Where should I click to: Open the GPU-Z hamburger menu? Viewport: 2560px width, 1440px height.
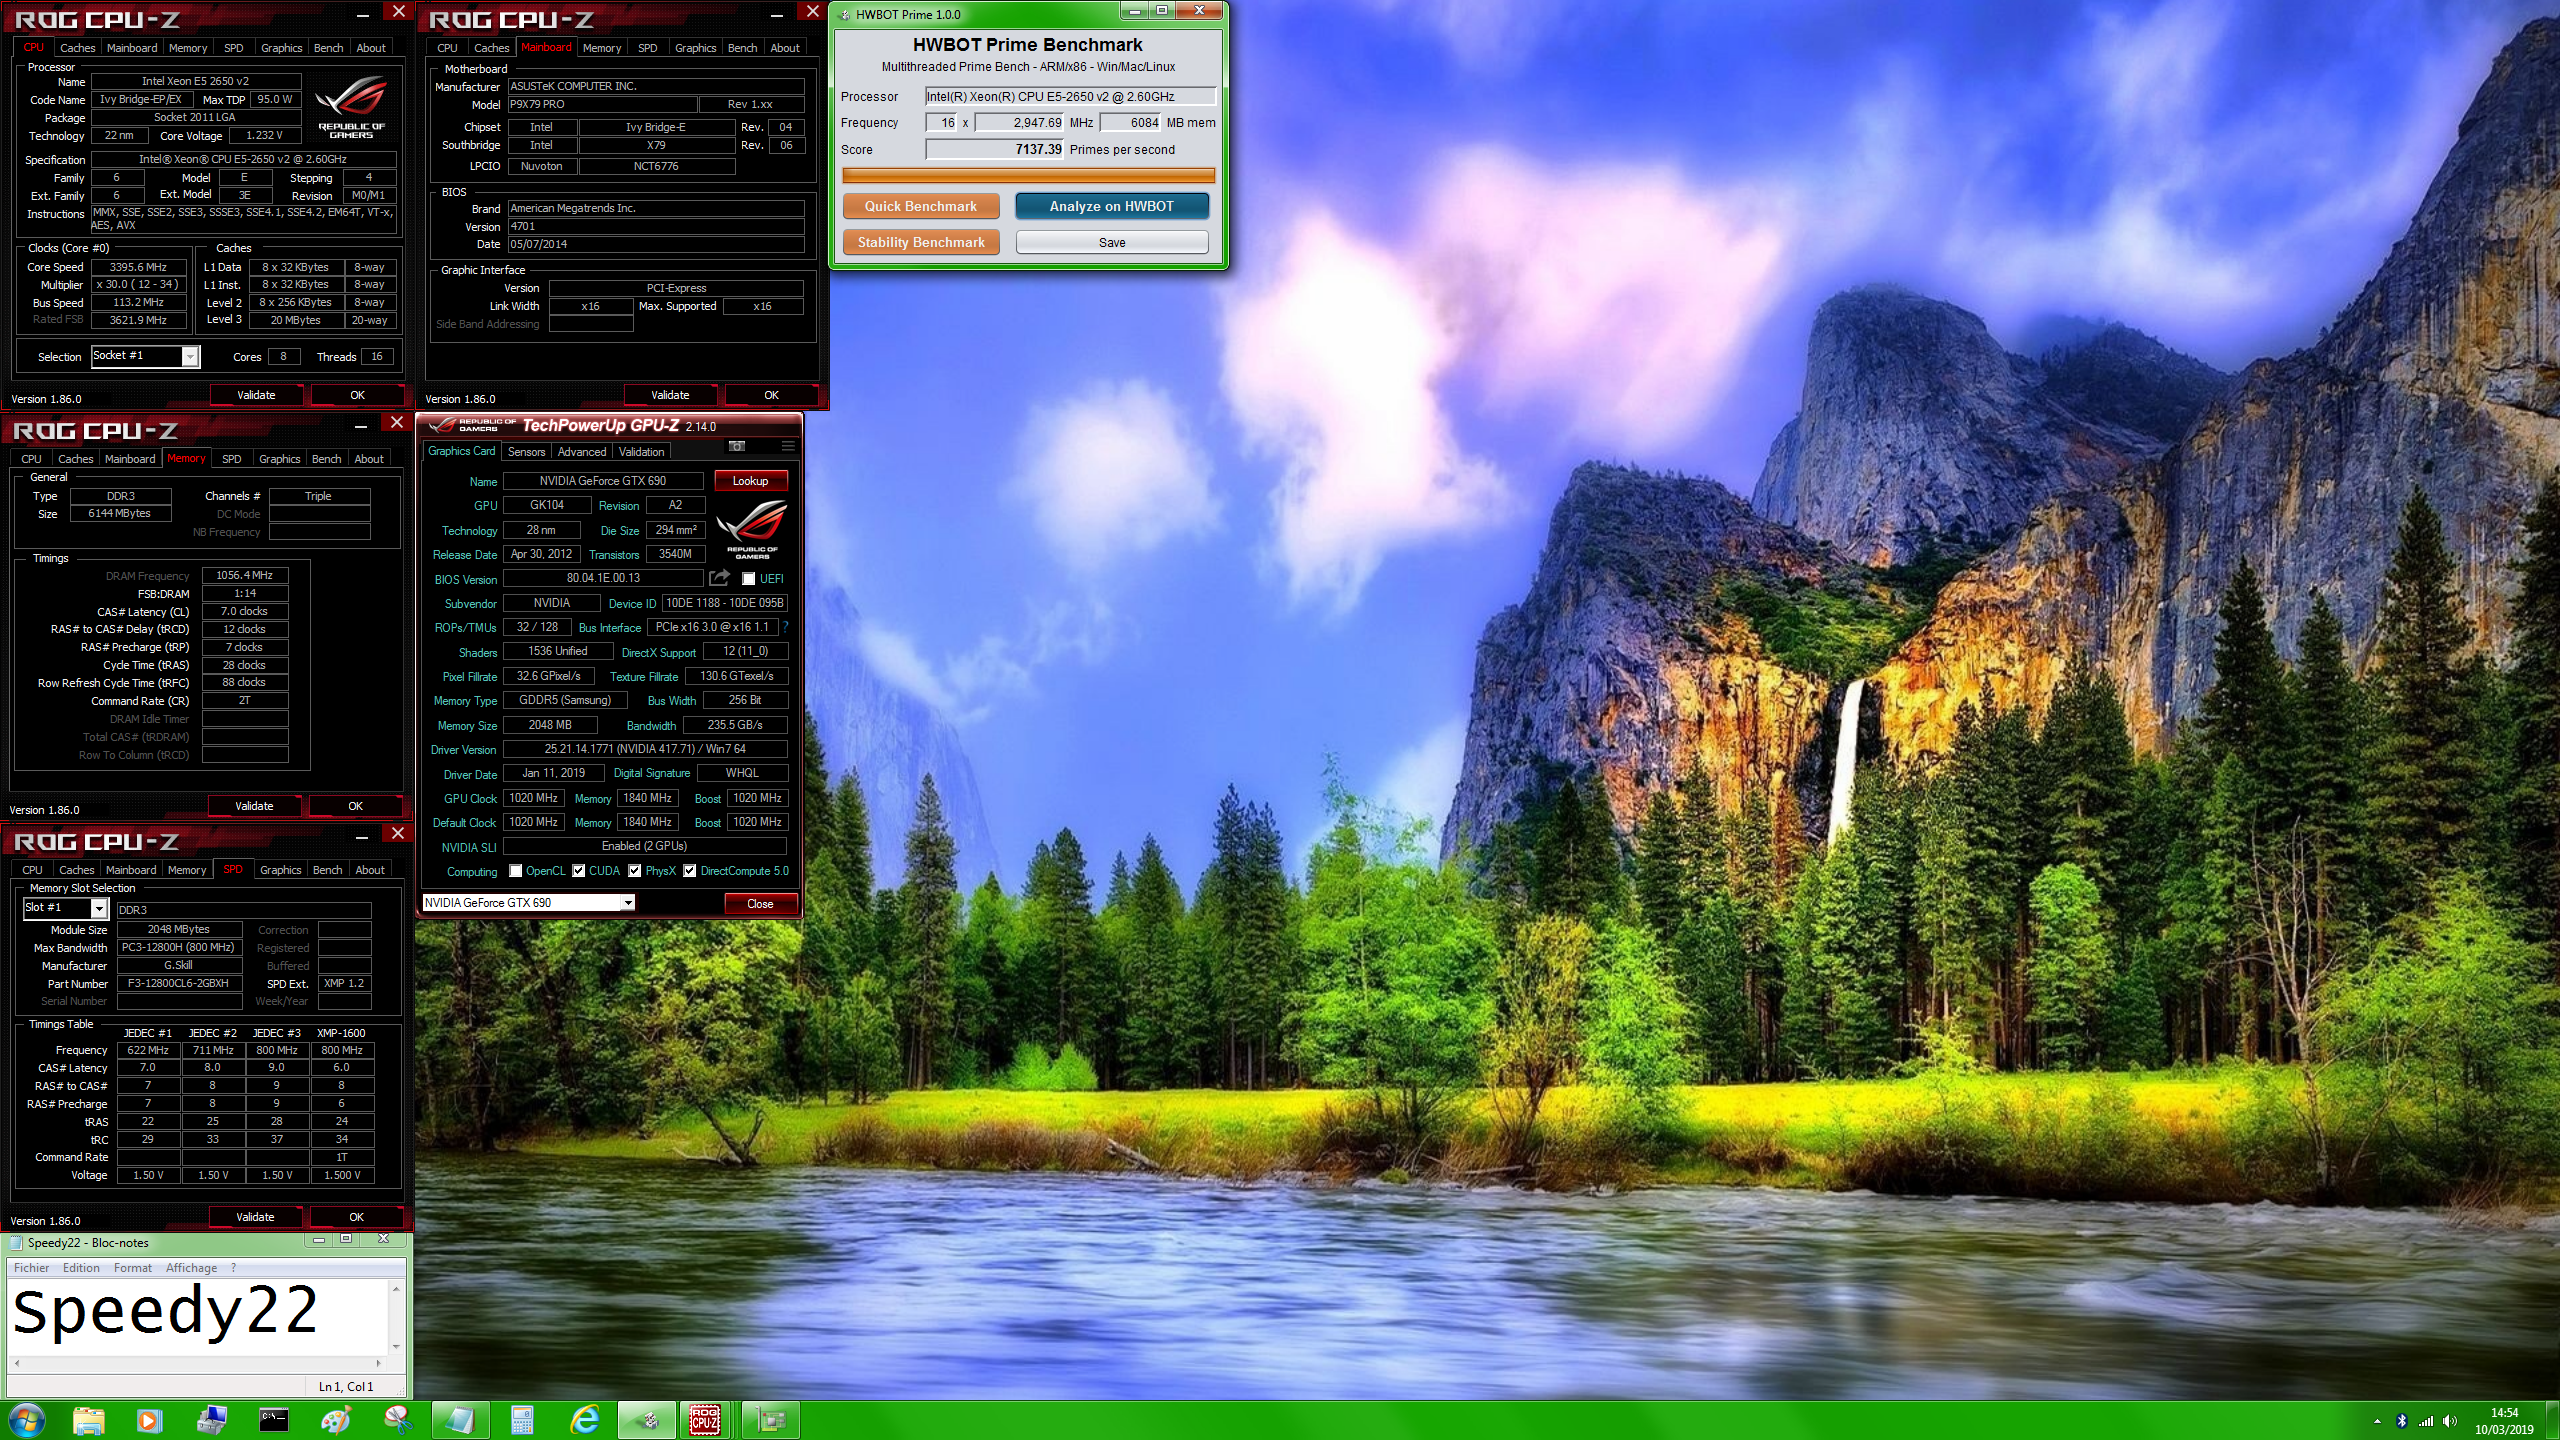pos(788,446)
